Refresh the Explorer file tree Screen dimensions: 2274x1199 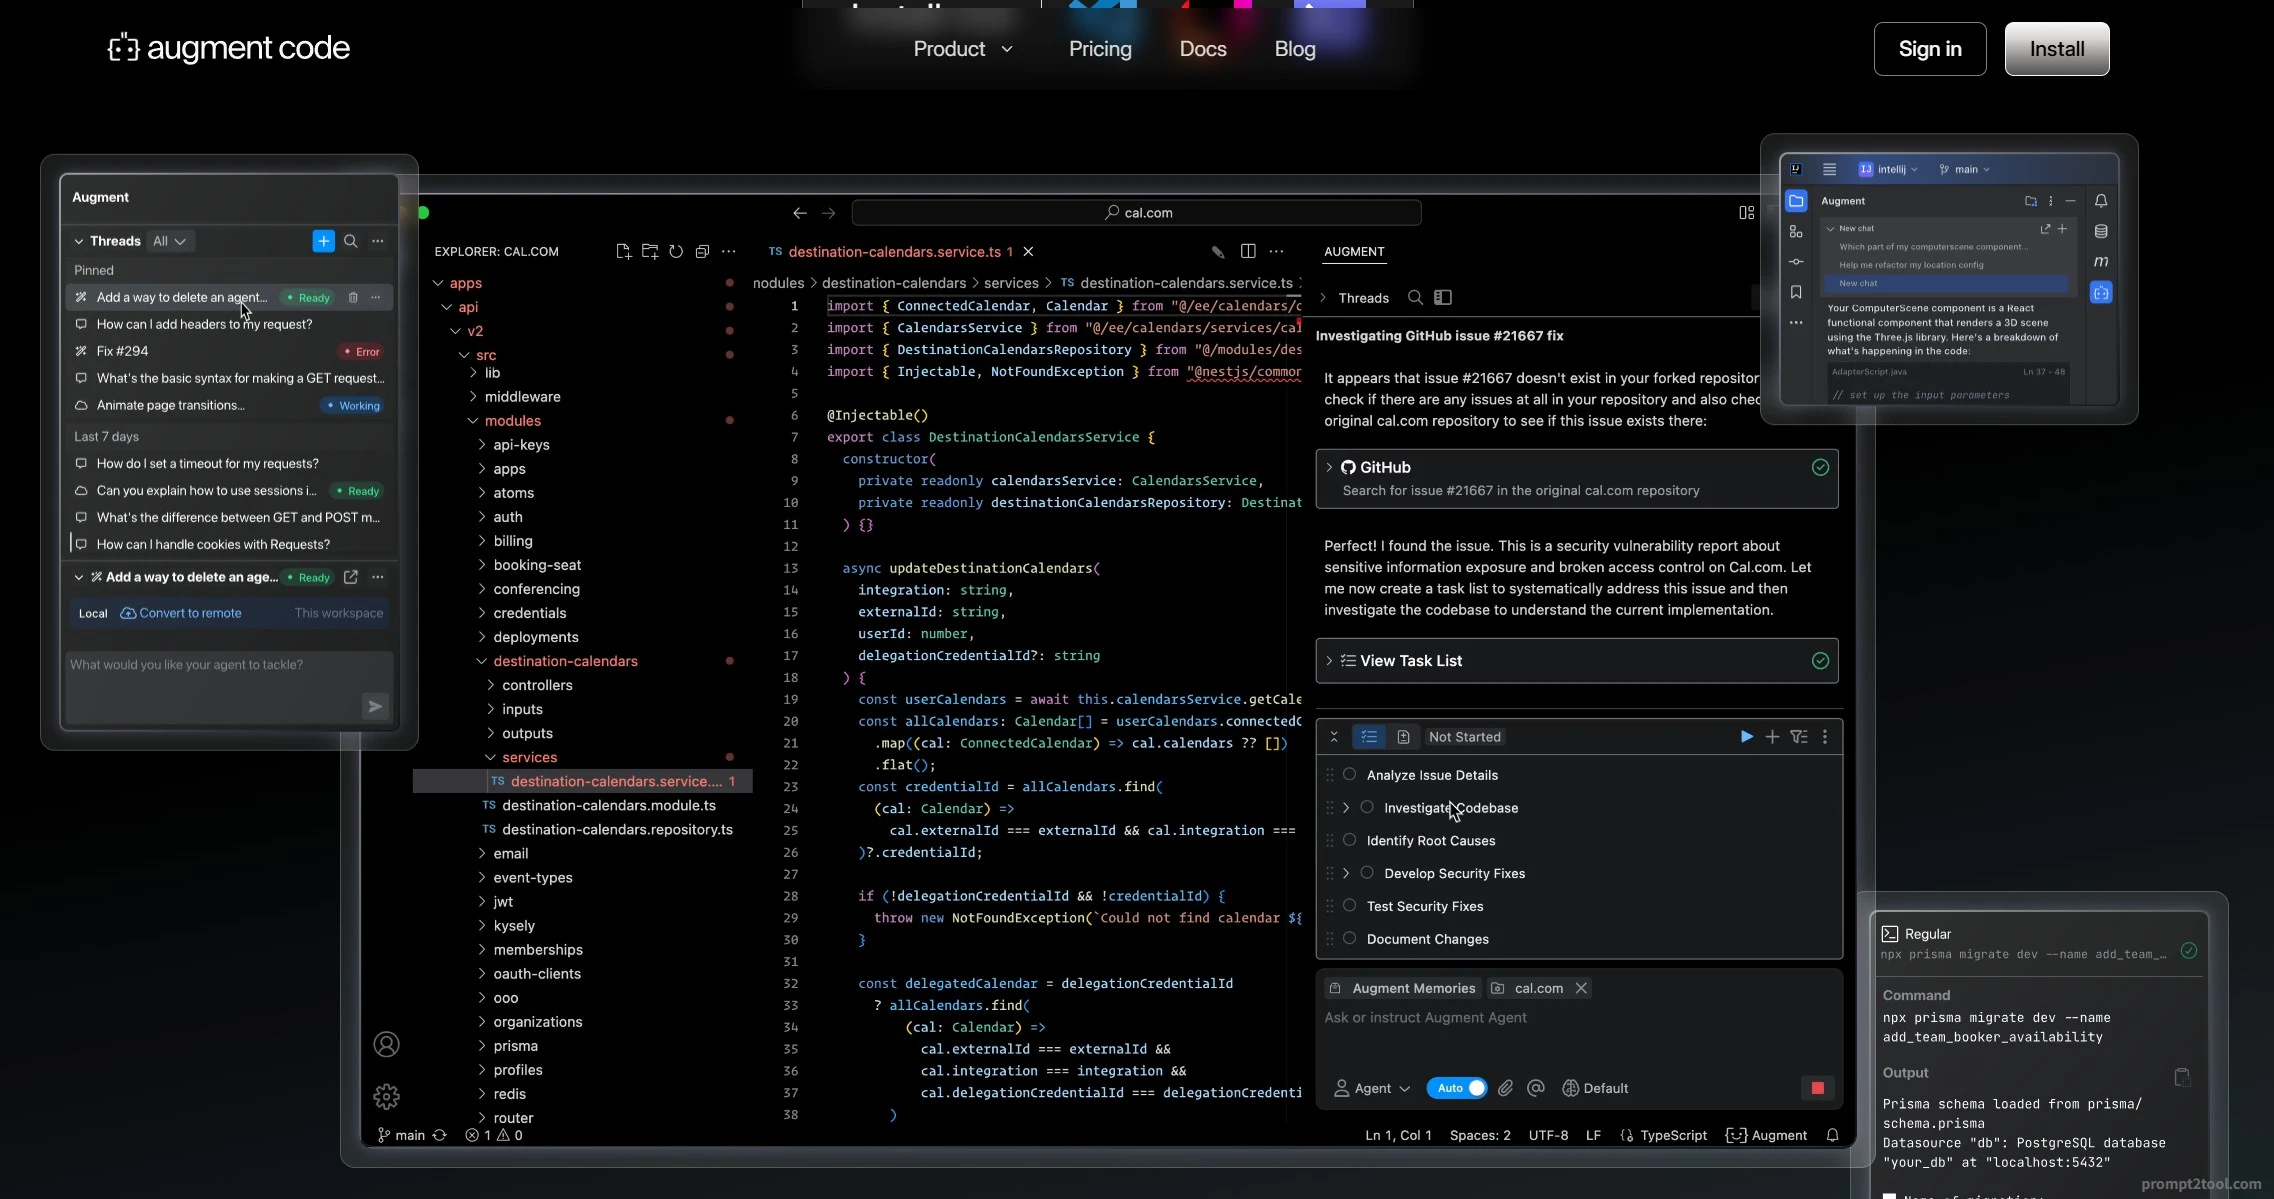676,252
